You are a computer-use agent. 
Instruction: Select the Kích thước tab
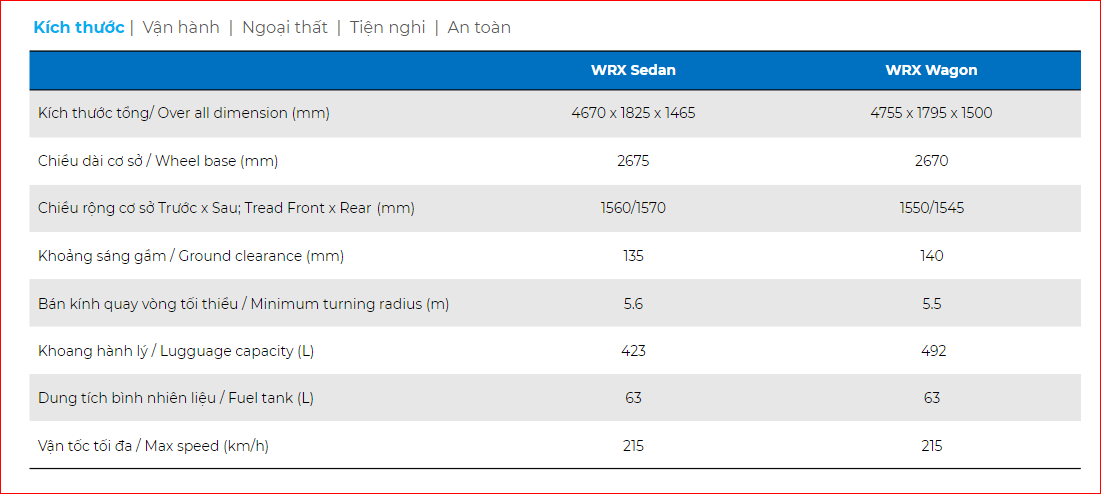[78, 27]
